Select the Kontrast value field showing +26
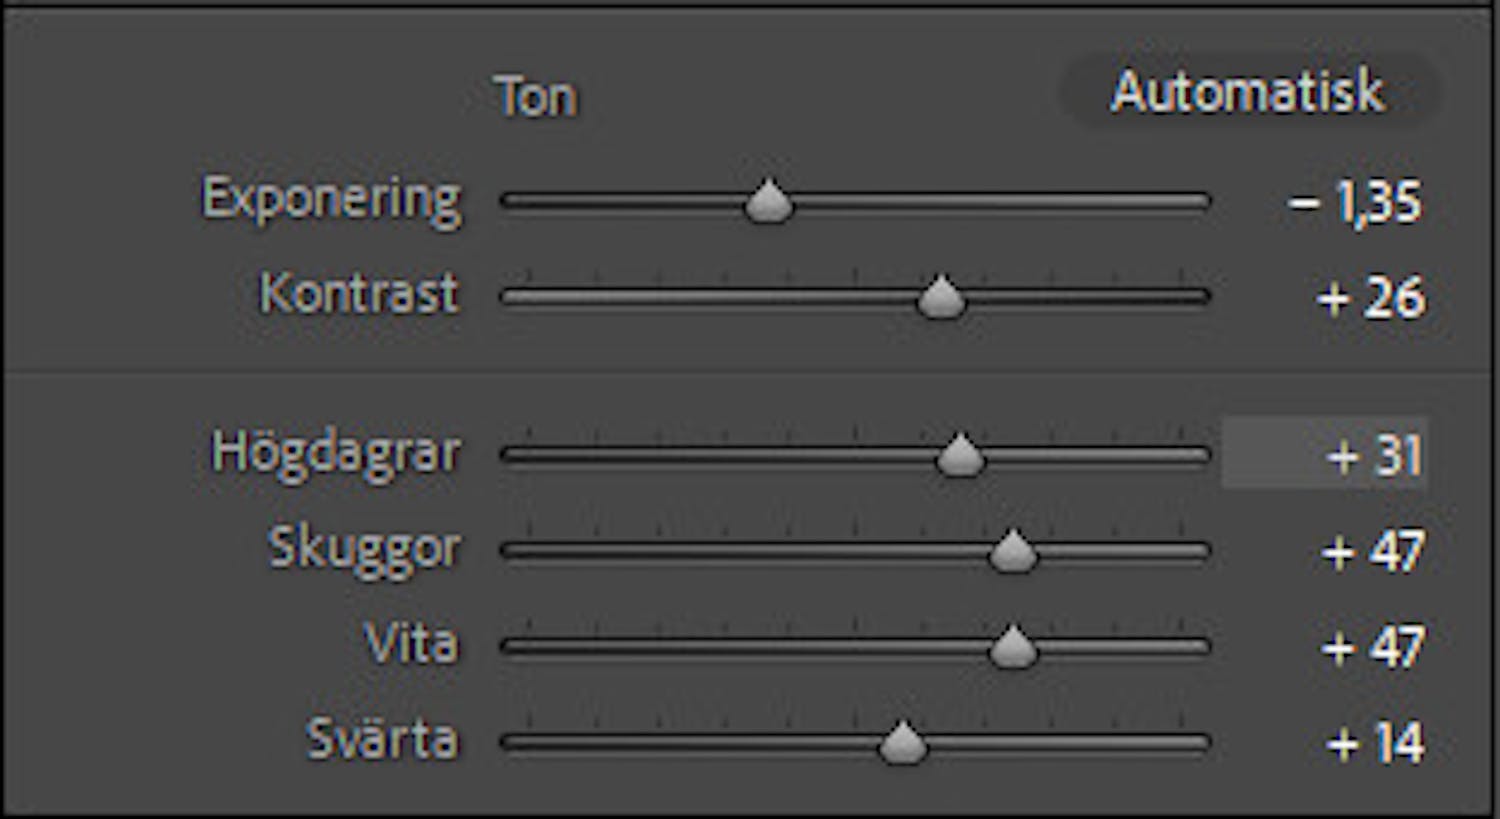The image size is (1500, 819). [1371, 298]
